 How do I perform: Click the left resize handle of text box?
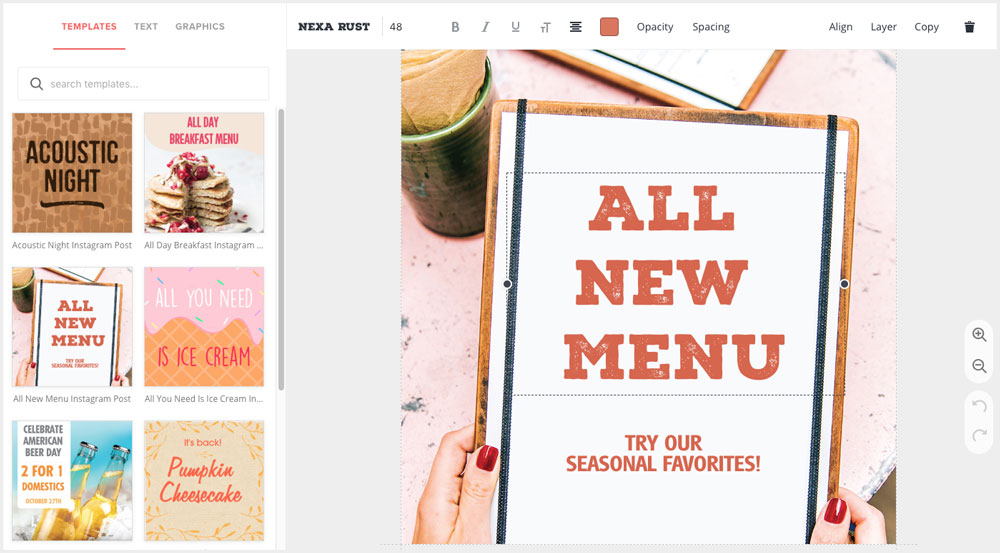[x=507, y=284]
